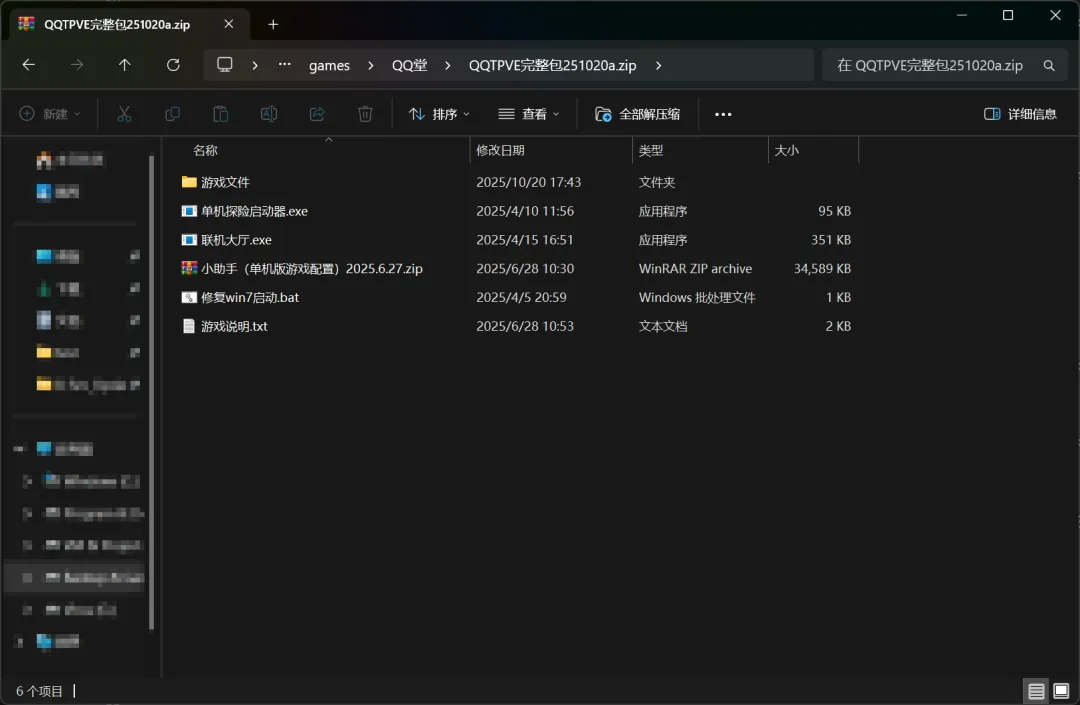Open the see more ellipsis menu
Image resolution: width=1080 pixels, height=705 pixels.
click(x=723, y=114)
